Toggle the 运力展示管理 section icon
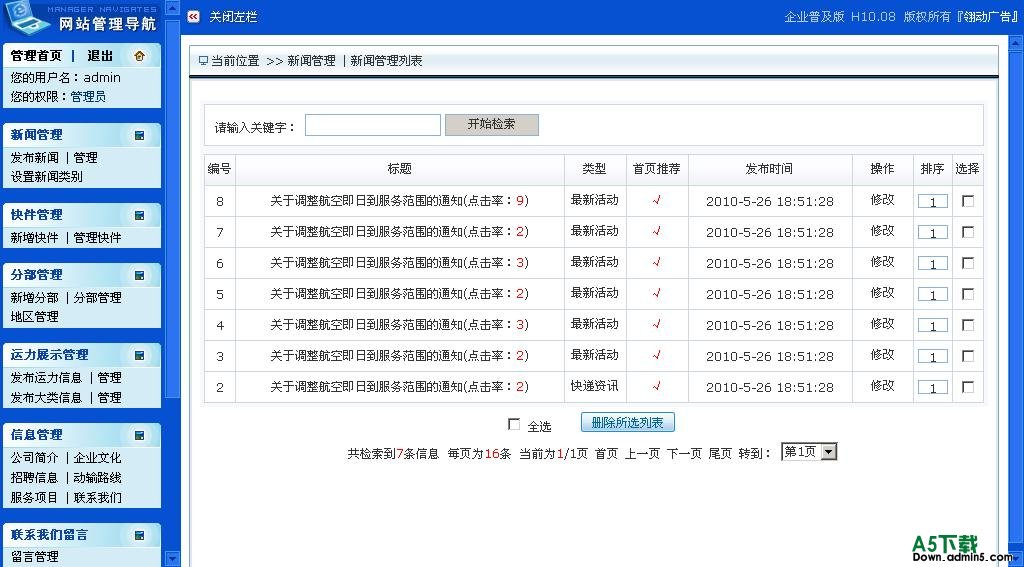Viewport: 1024px width, 567px height. coord(140,355)
